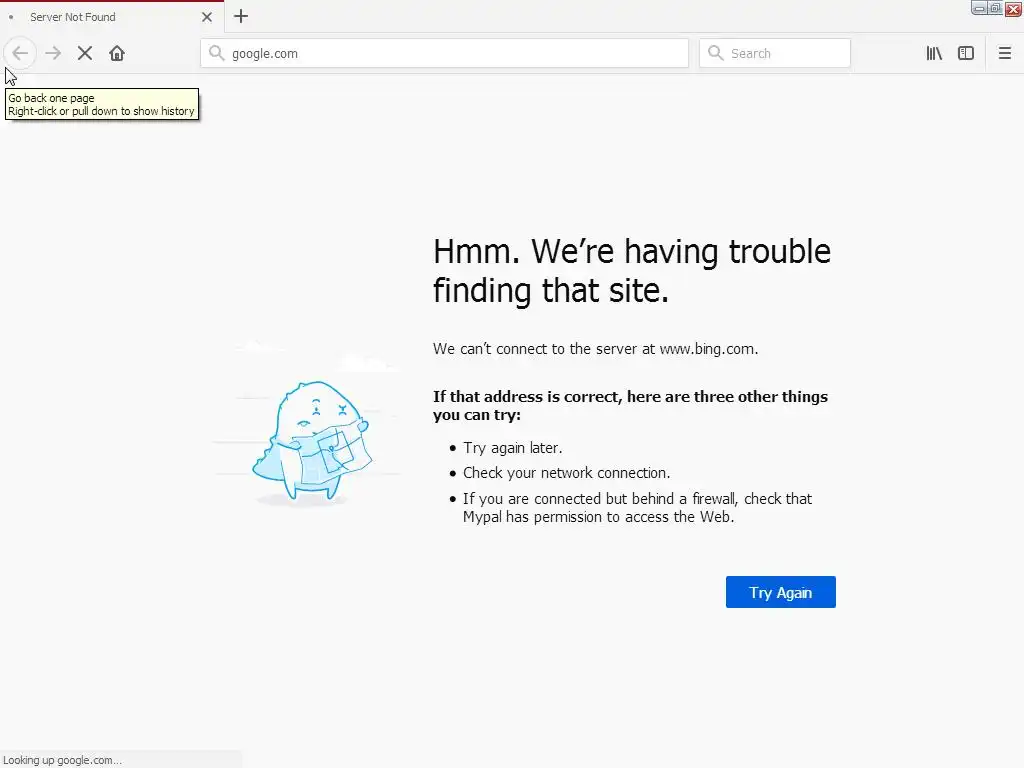The image size is (1024, 768).
Task: Open the Library bookshelf icon
Action: tap(934, 54)
